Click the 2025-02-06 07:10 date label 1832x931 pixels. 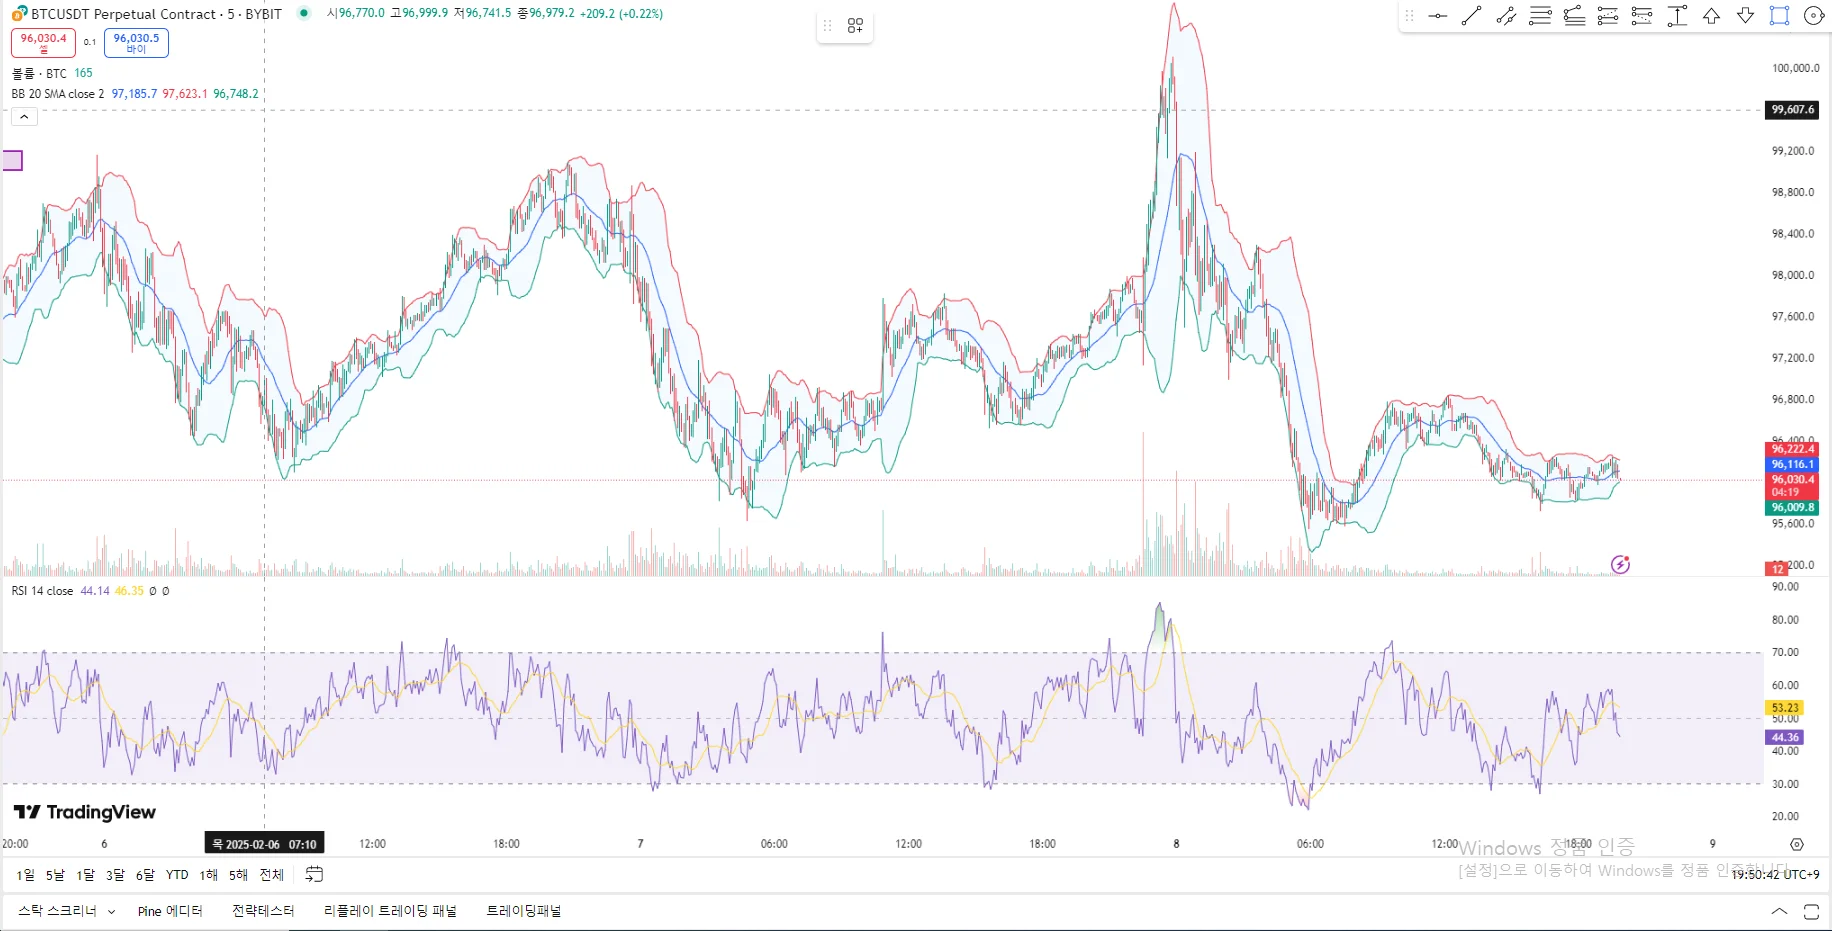tap(264, 844)
